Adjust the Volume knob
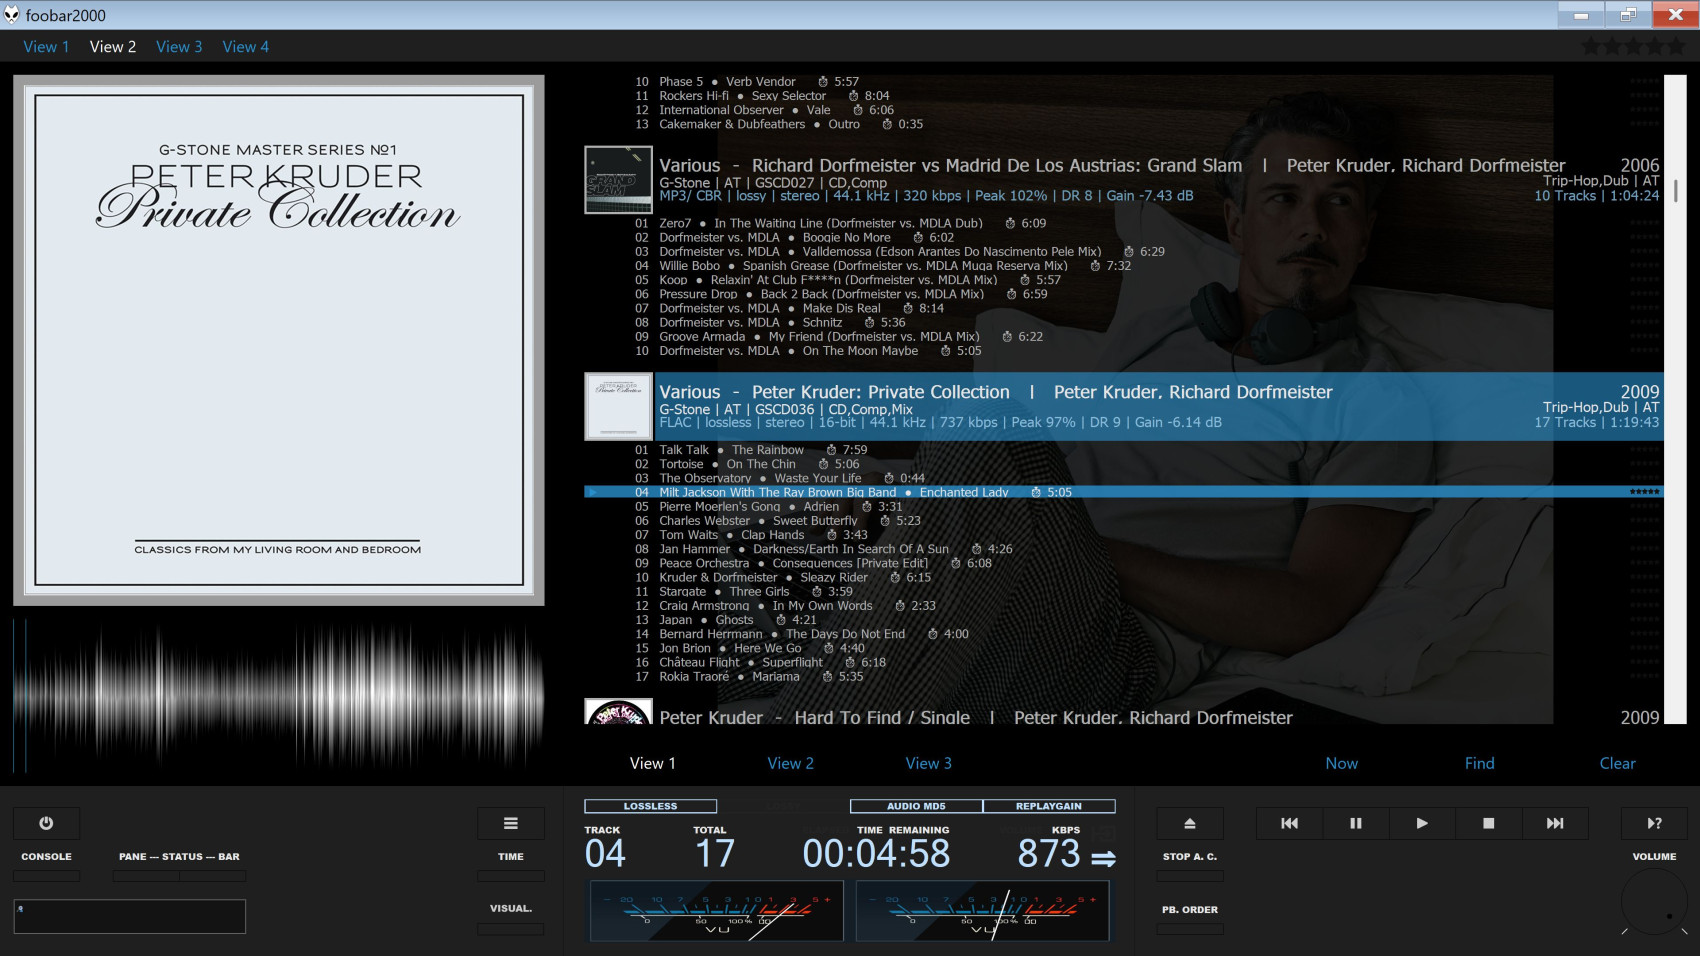The image size is (1700, 956). (x=1654, y=902)
